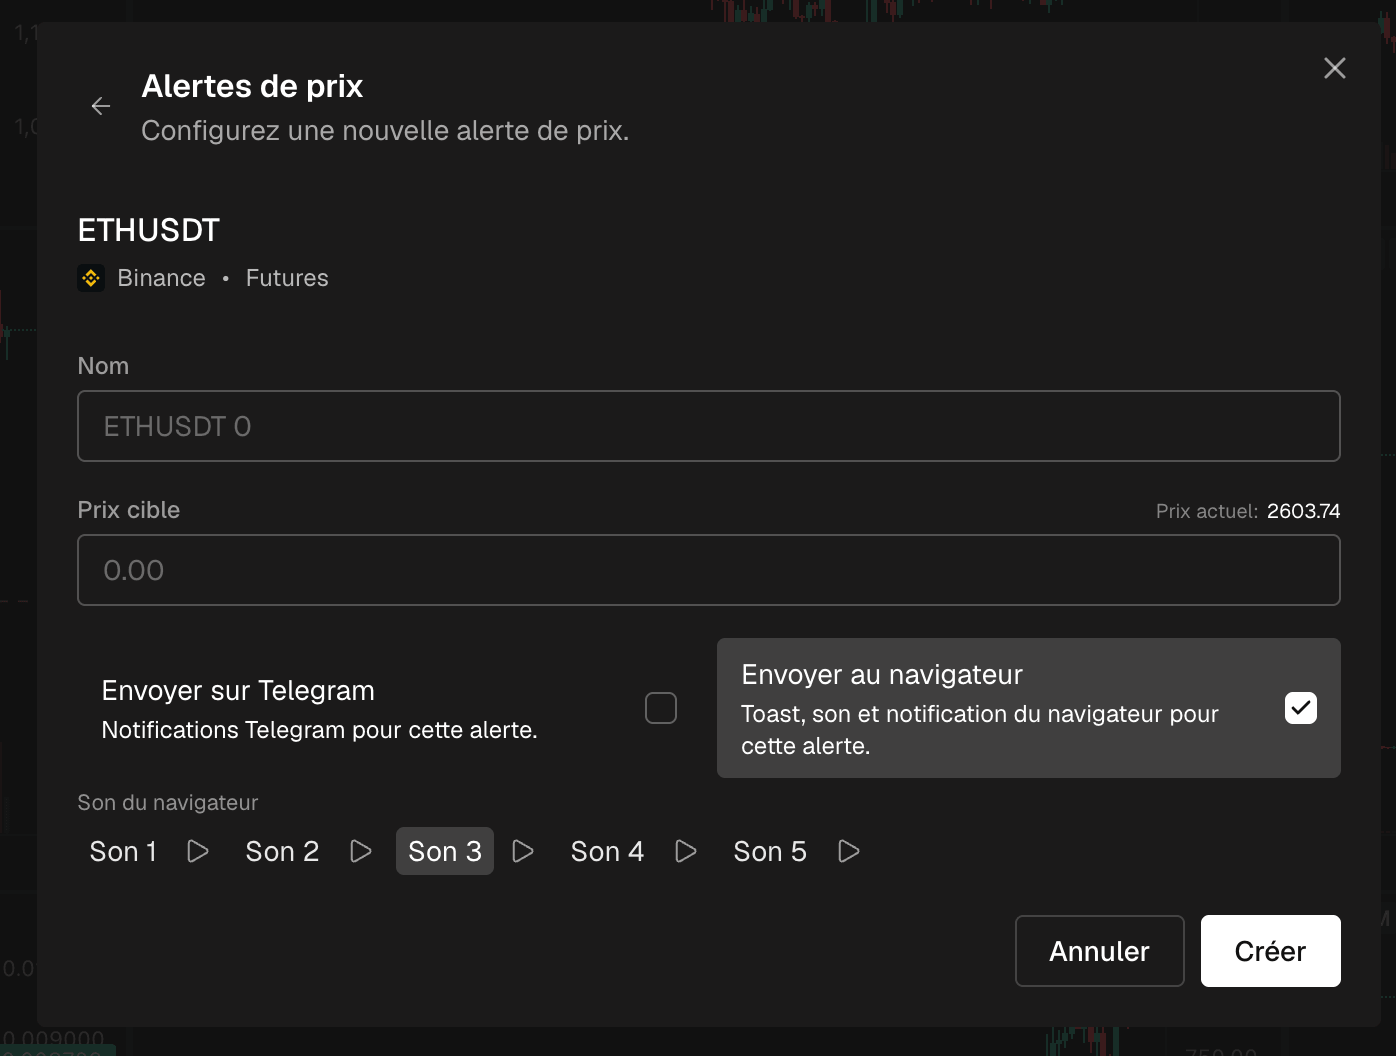This screenshot has height=1056, width=1396.
Task: Preview Son 2 with its play icon
Action: [361, 851]
